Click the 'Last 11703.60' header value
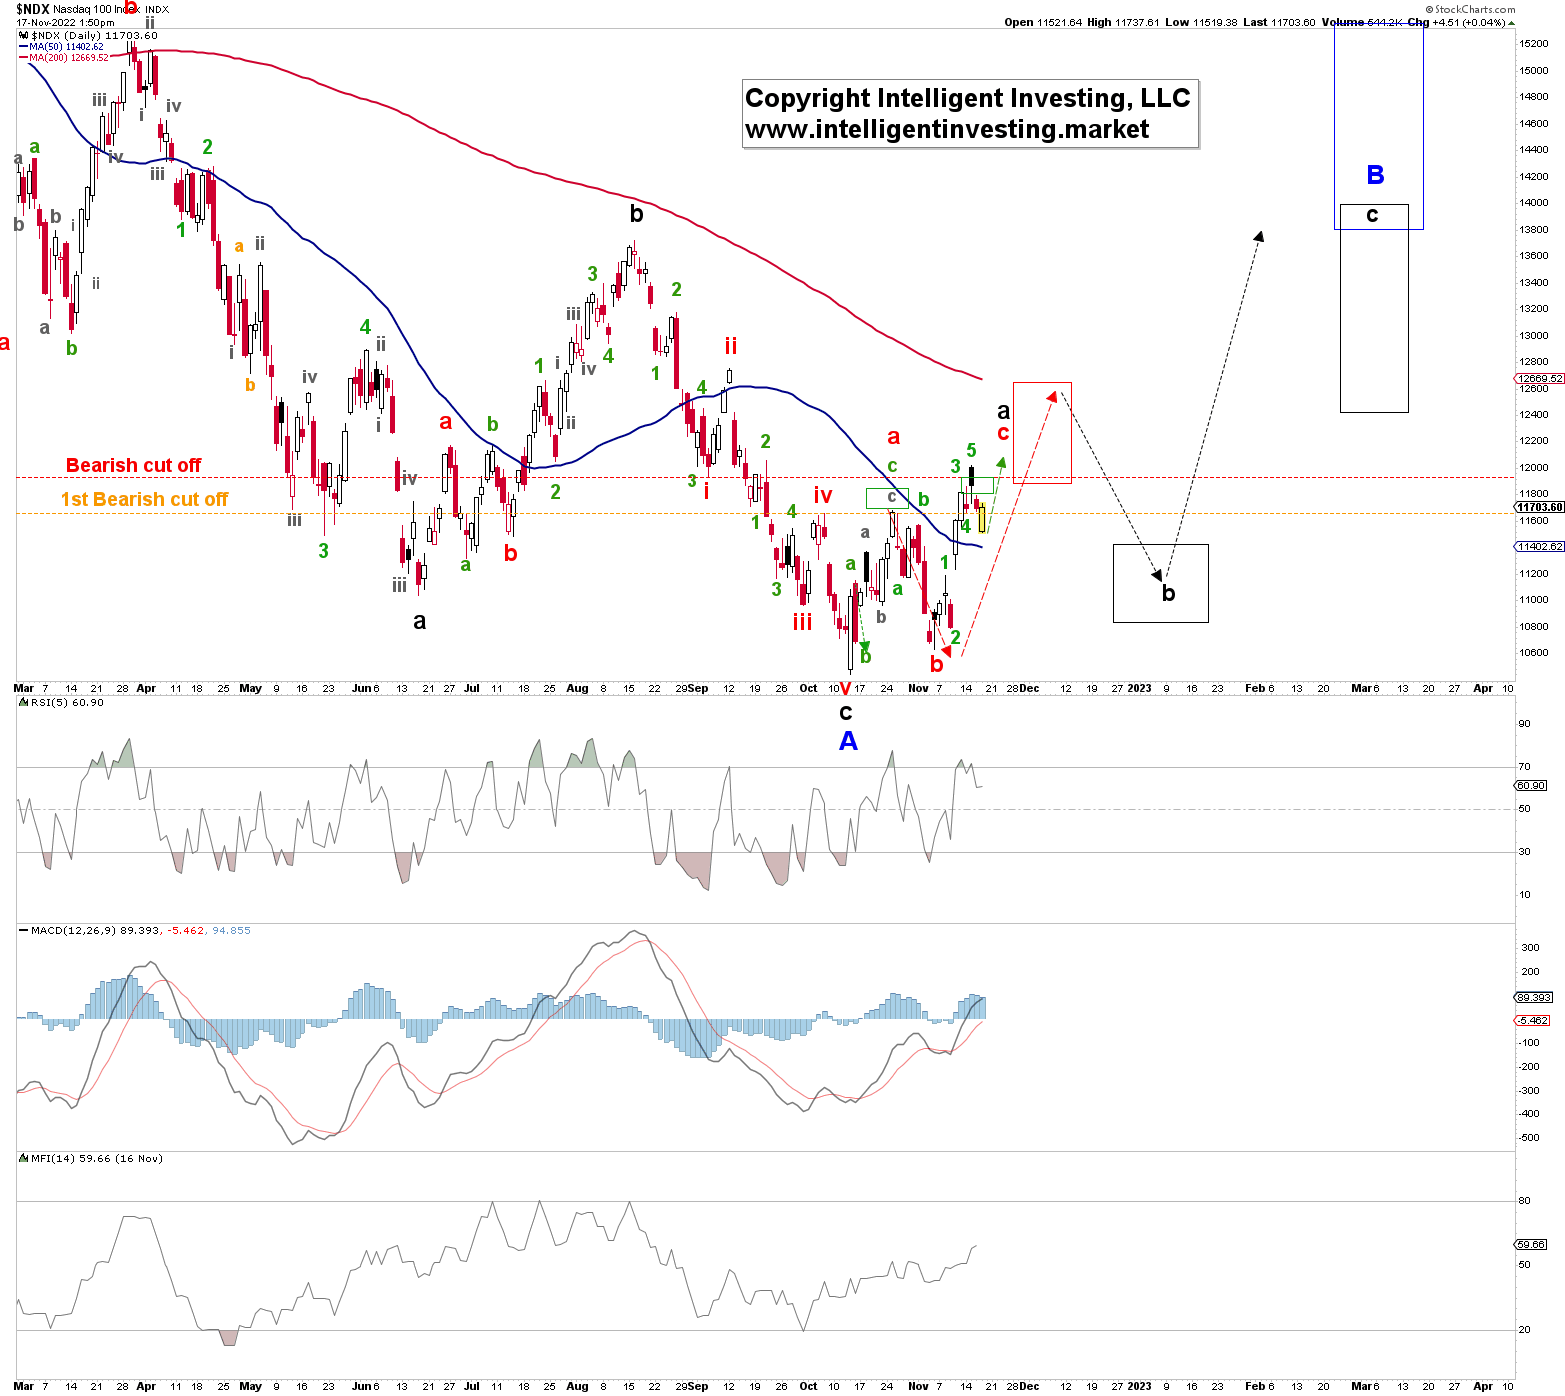 point(1280,22)
